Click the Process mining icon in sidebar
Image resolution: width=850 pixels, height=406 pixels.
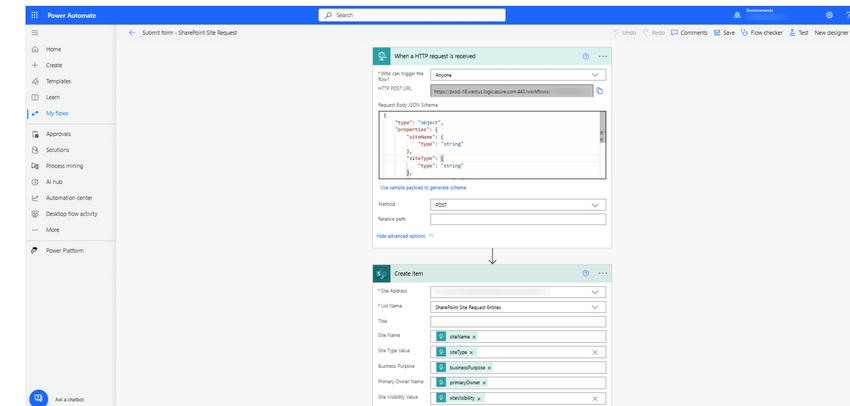[x=35, y=166]
